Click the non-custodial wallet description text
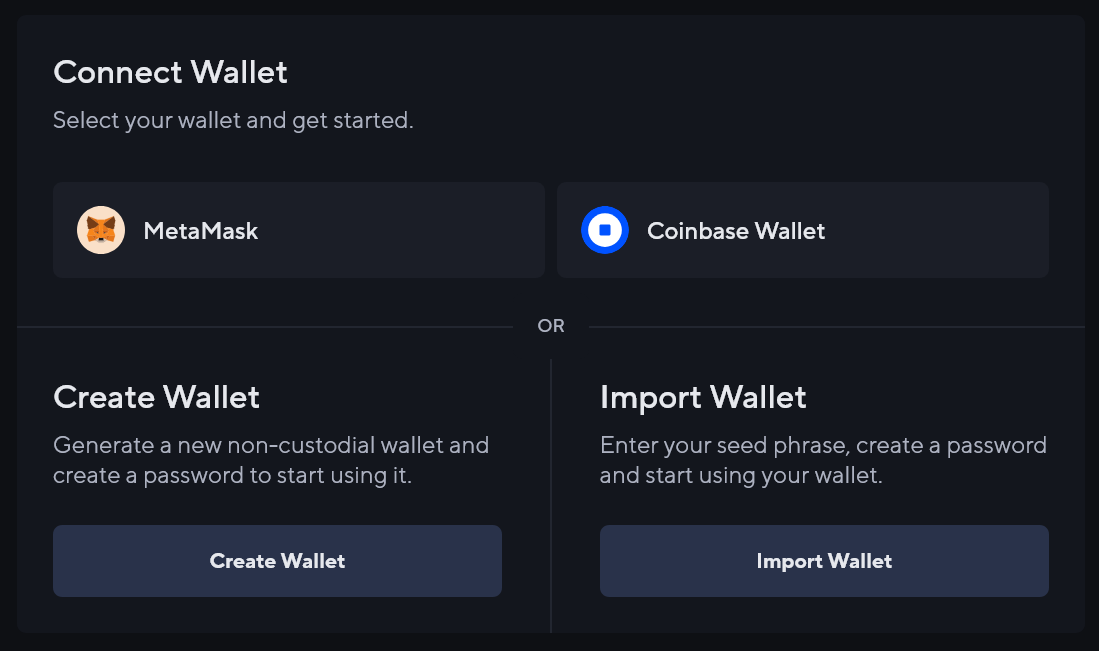1099x651 pixels. 271,460
